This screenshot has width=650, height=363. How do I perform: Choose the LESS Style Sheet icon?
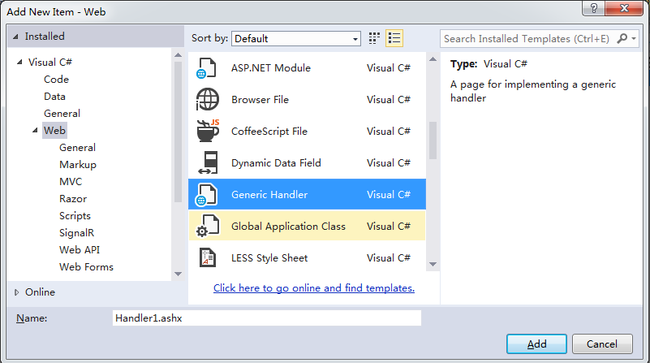[207, 258]
